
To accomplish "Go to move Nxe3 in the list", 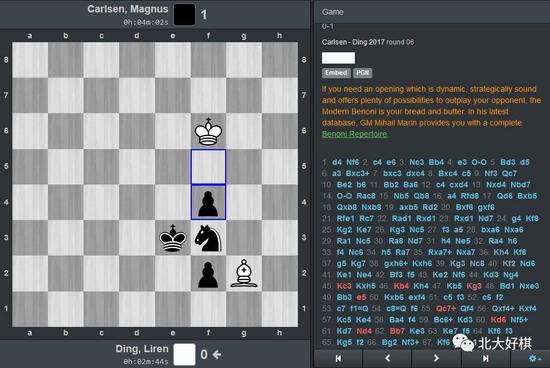I will coord(529,286).
